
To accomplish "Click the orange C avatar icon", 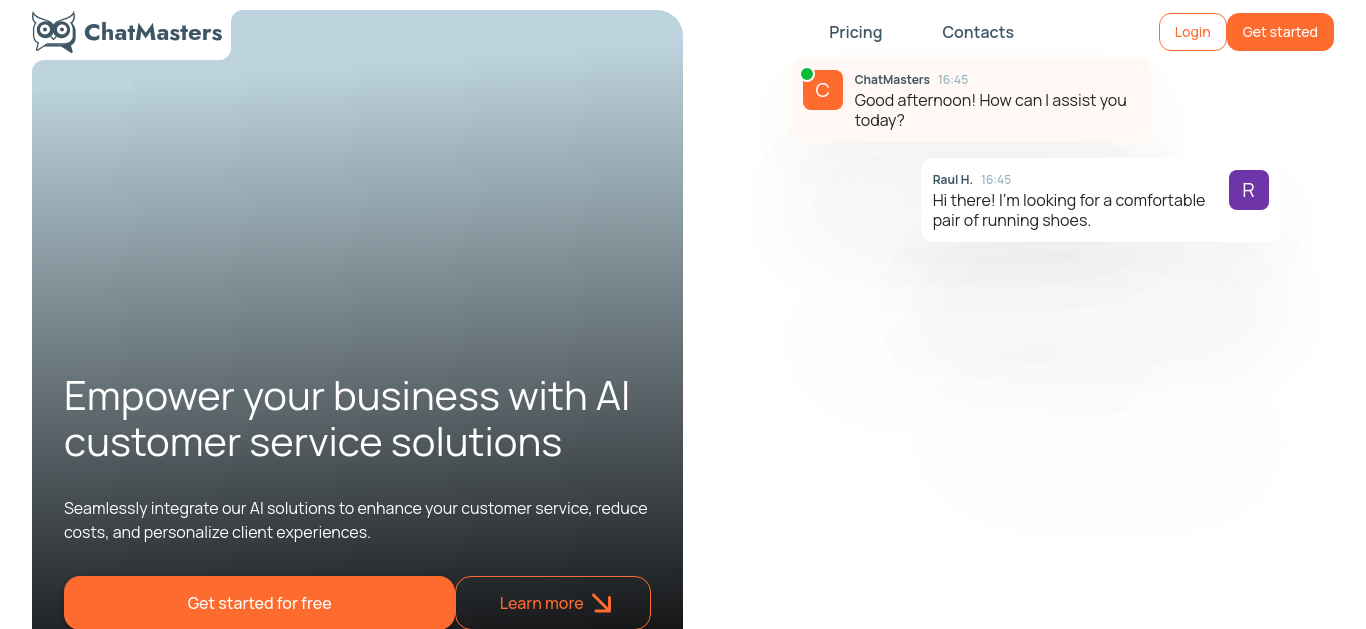I will 823,90.
